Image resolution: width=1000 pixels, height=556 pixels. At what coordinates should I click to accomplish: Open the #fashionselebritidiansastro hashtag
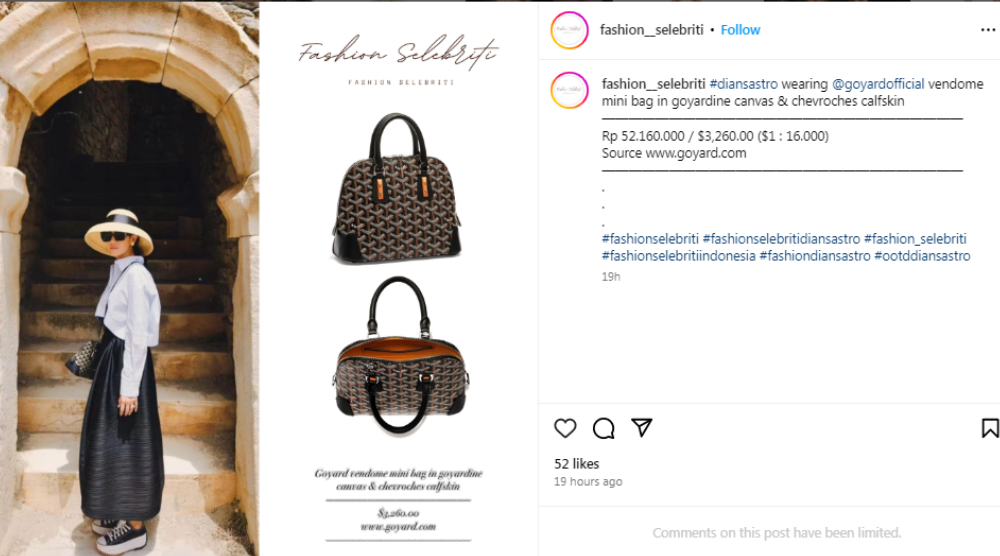781,239
